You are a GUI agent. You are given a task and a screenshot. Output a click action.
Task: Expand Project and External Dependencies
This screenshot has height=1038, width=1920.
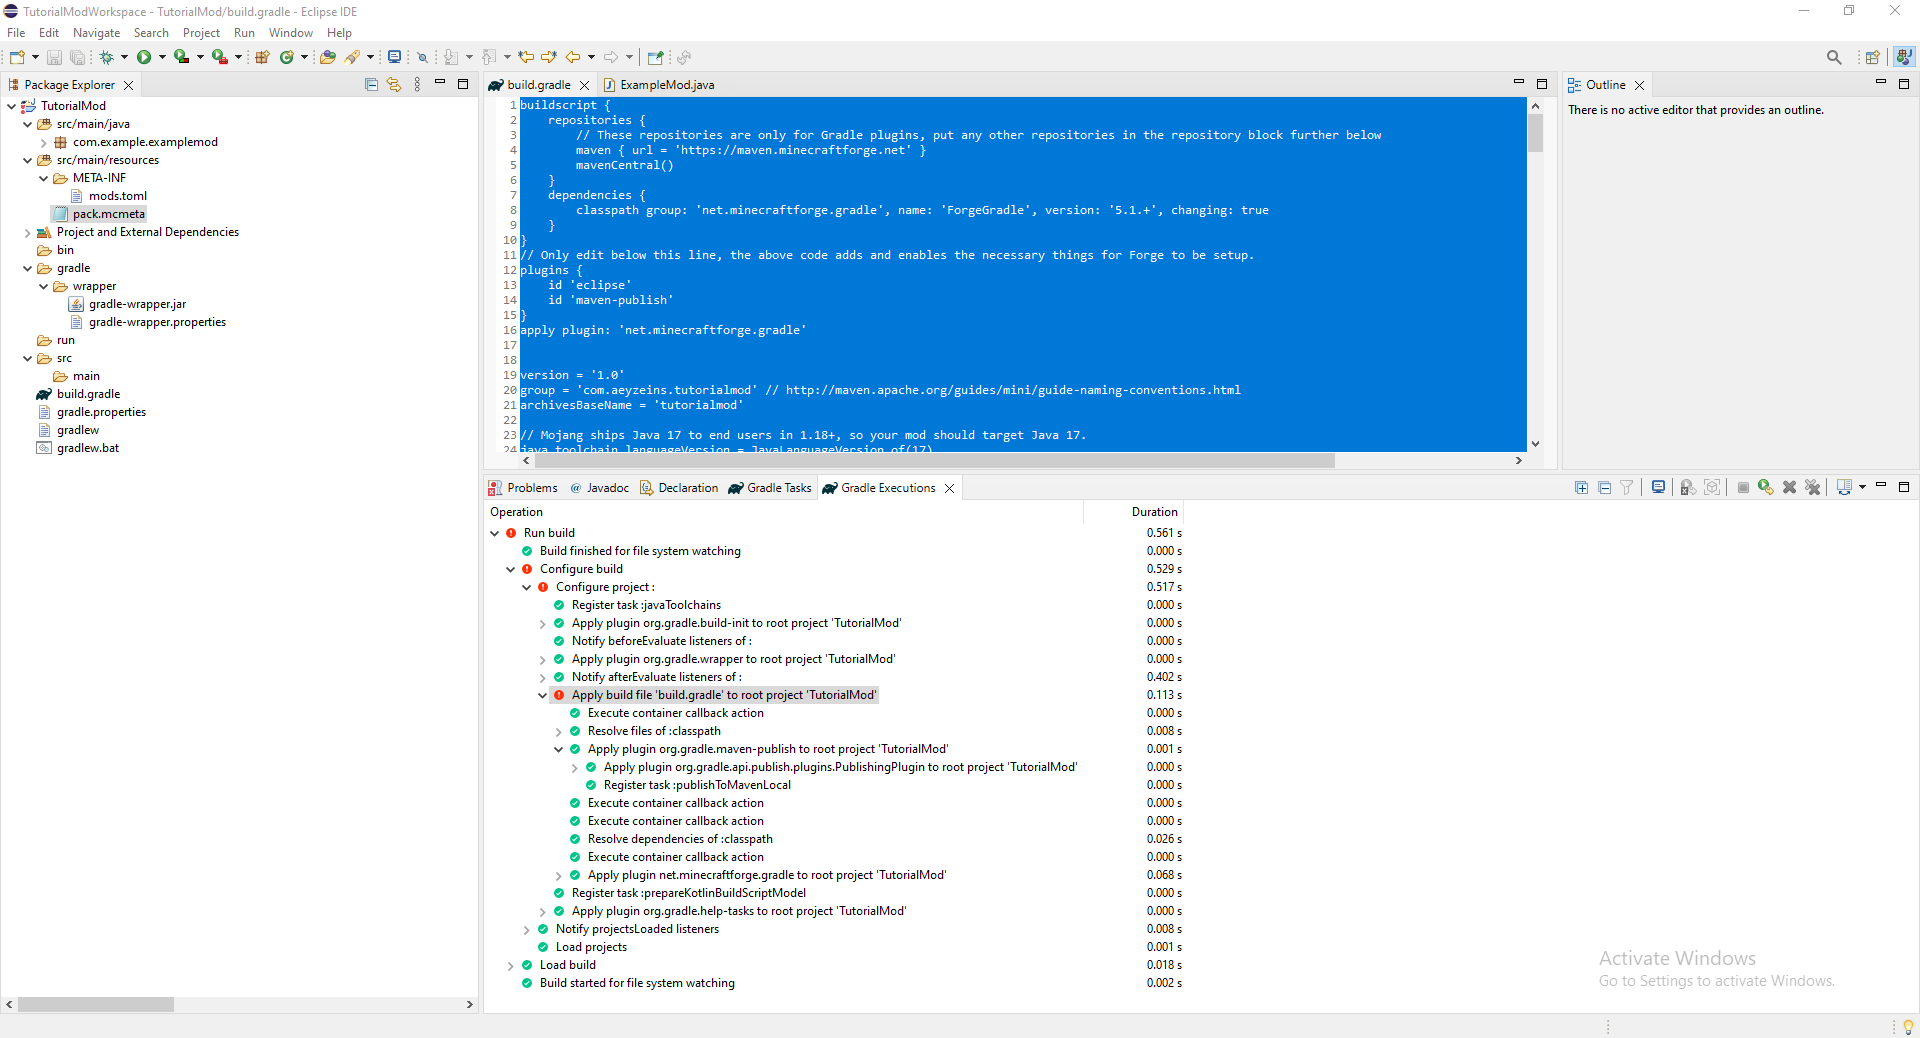[x=28, y=233]
